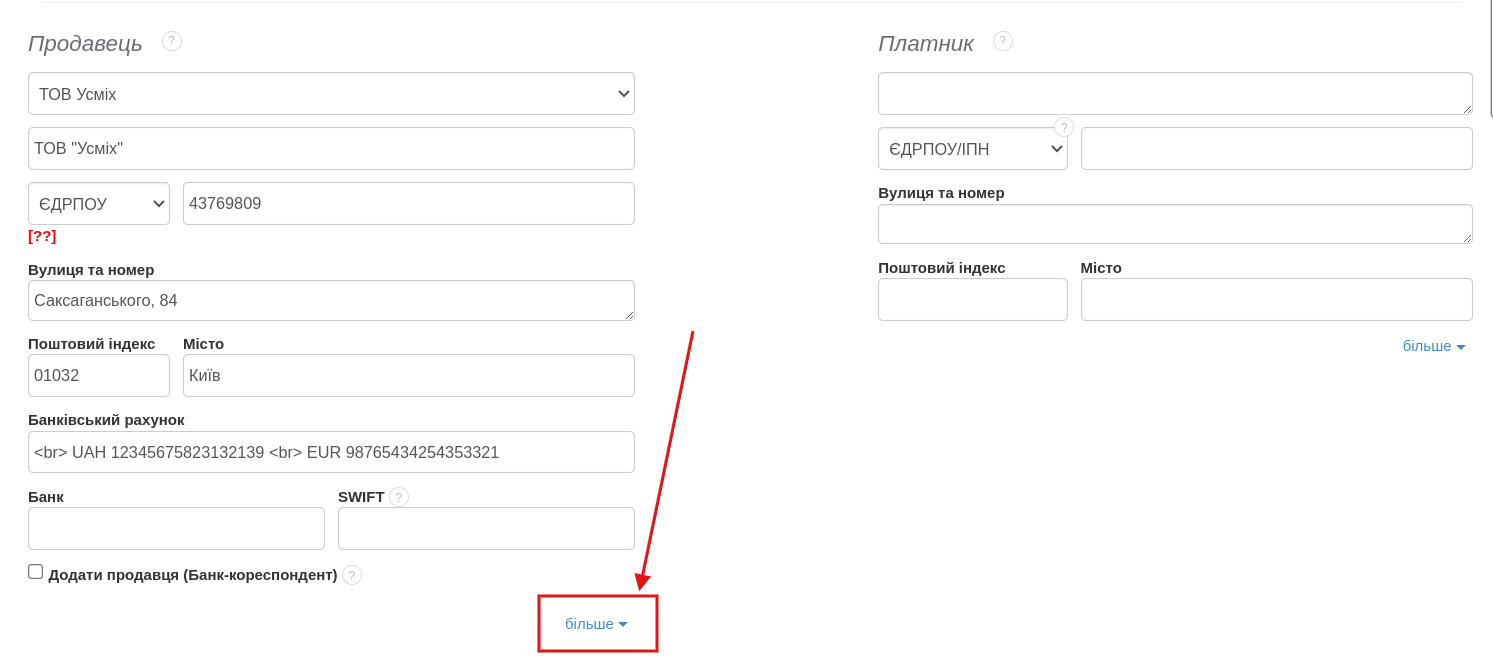Click the Банківський рахунок input field
Viewport: 1493px width, 669px height.
click(331, 453)
